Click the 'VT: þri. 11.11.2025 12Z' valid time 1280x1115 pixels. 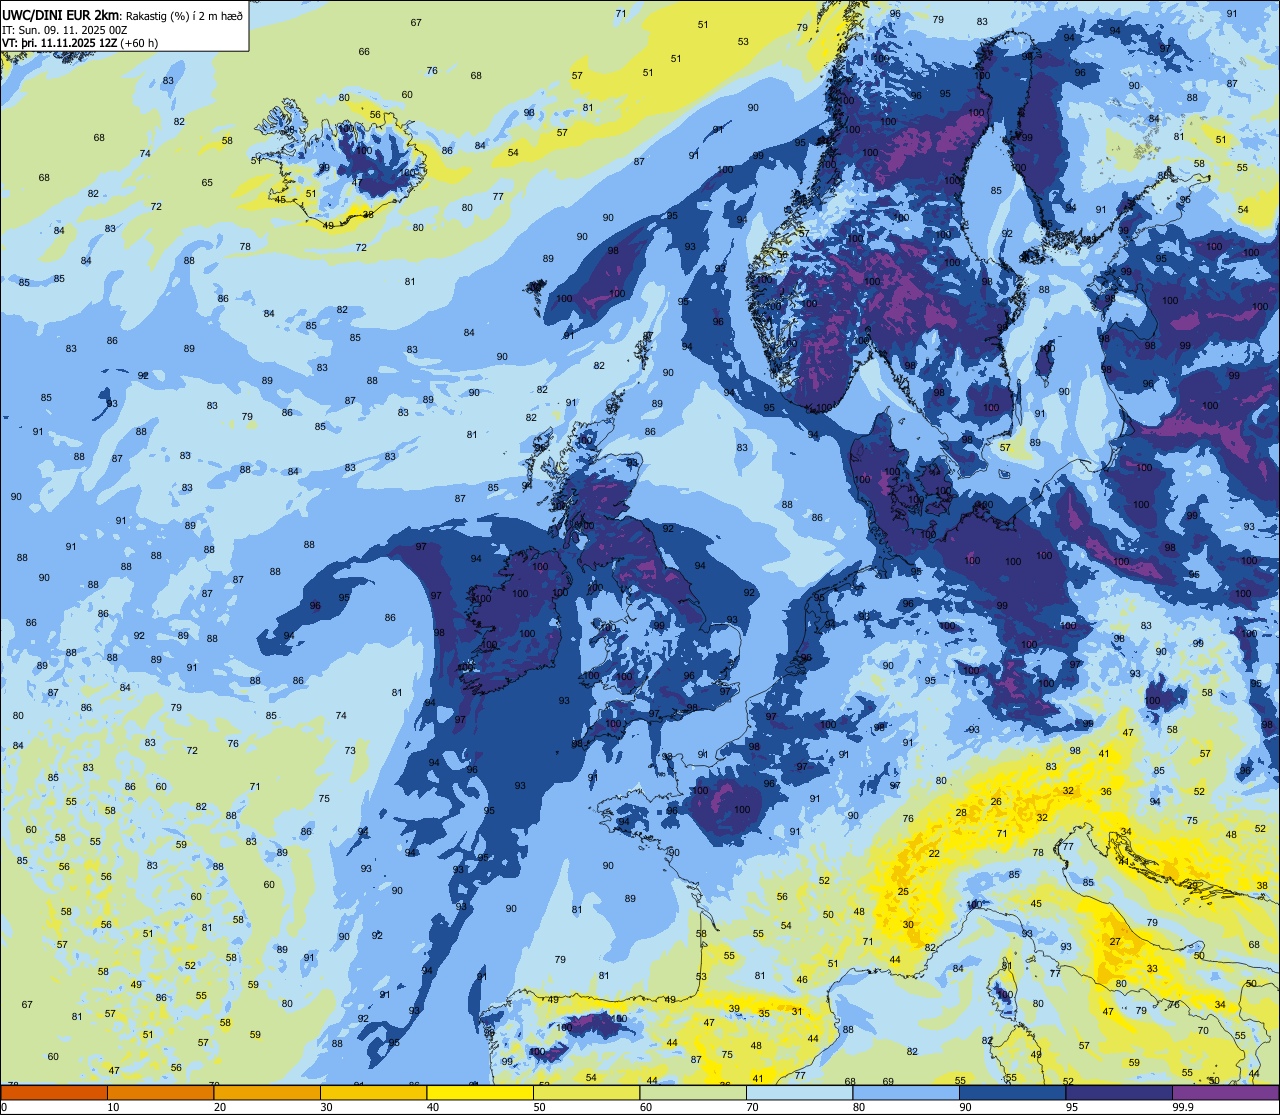60,43
